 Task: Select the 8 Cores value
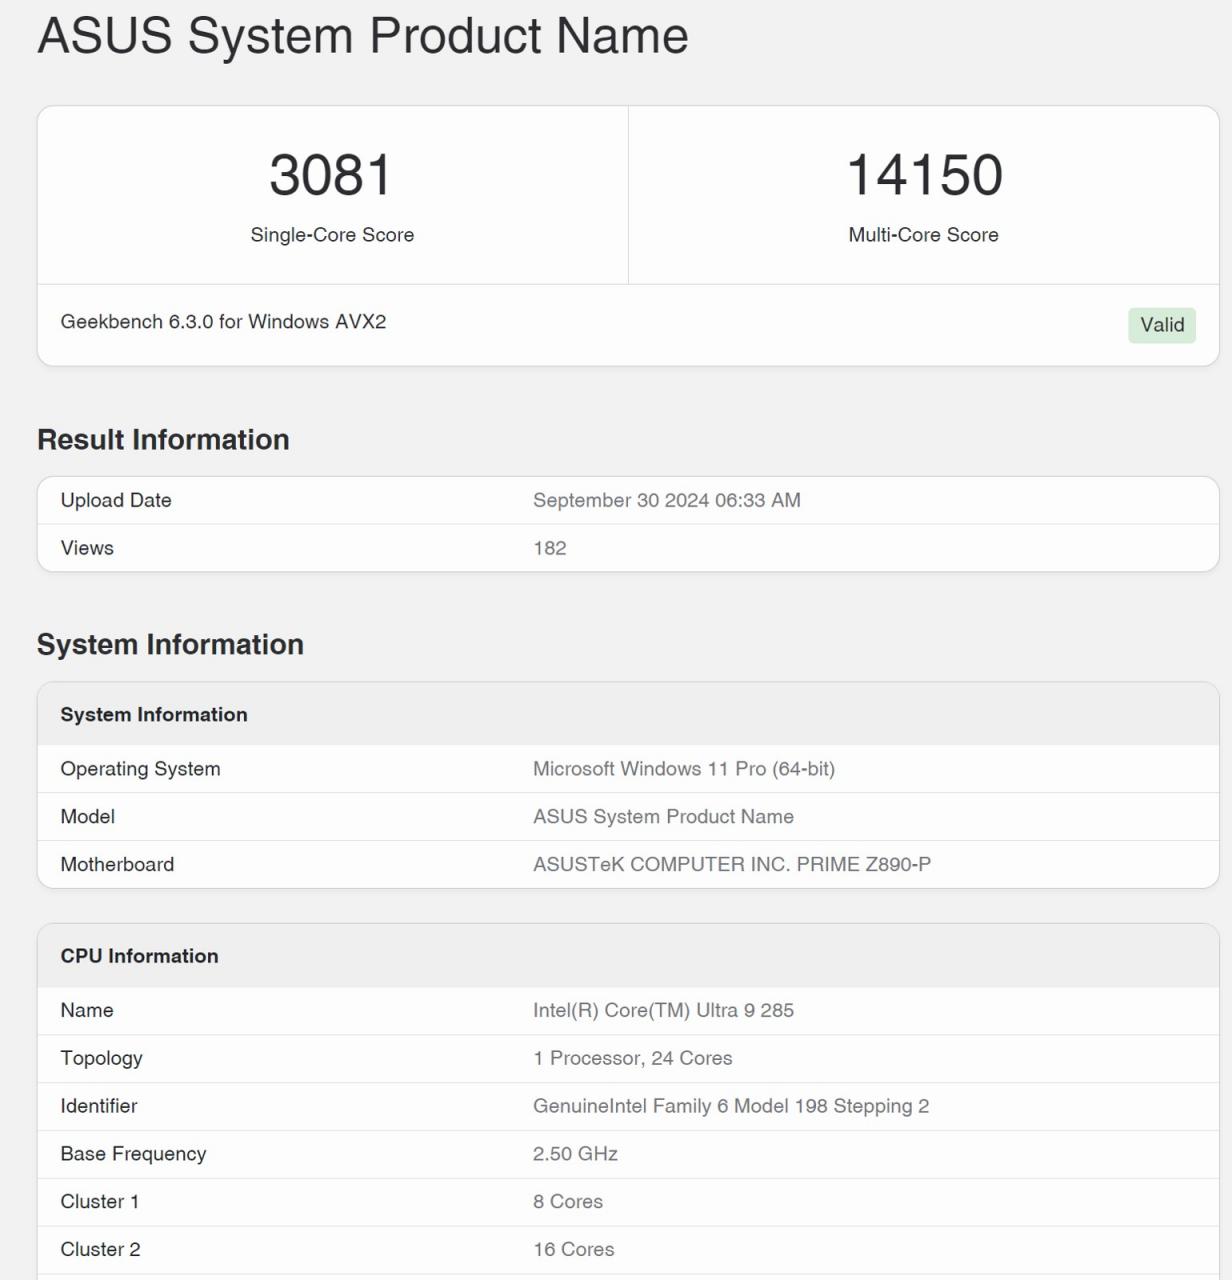(x=568, y=1202)
